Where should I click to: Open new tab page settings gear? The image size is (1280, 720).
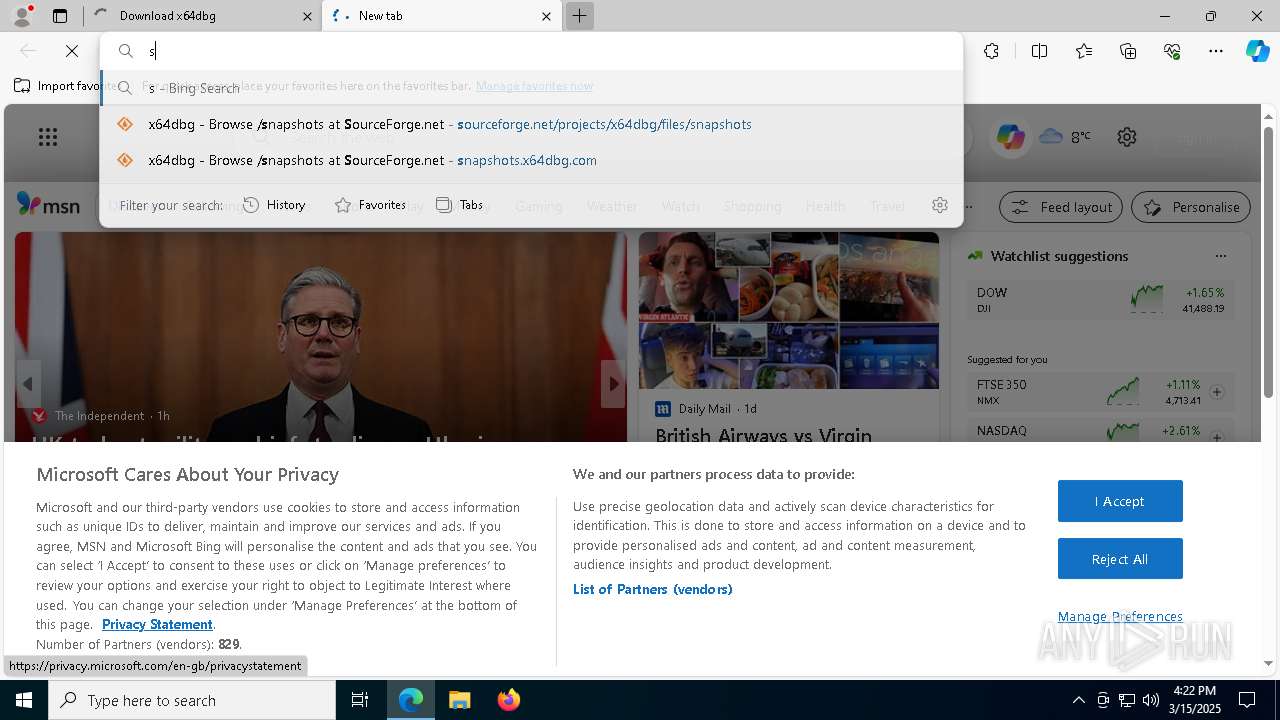click(x=1127, y=137)
